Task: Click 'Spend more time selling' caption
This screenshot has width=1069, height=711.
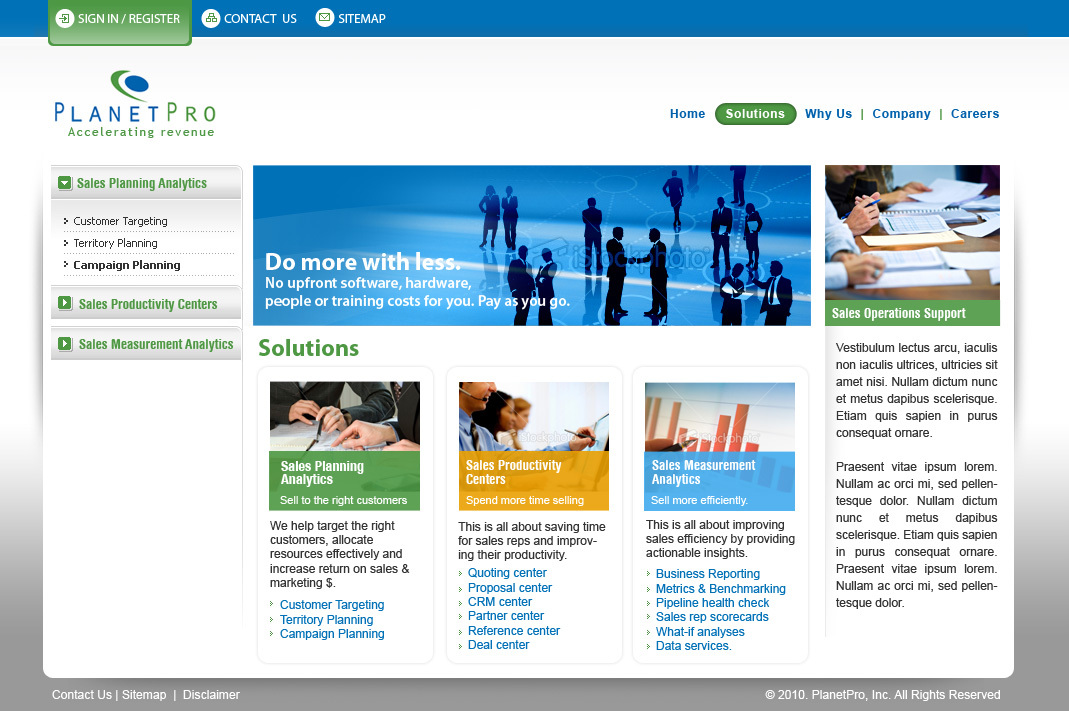Action: tap(525, 500)
